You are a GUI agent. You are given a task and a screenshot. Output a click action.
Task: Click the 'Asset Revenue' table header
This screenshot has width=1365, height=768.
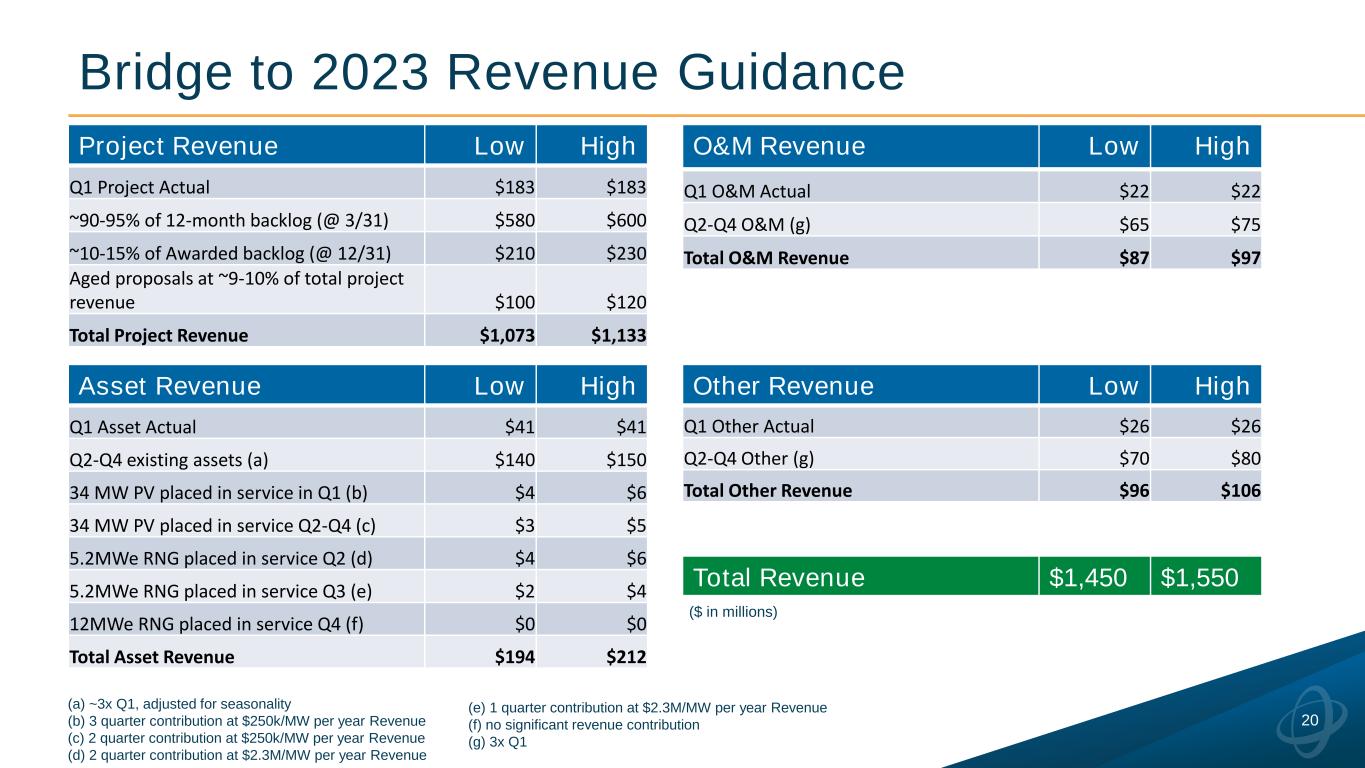click(x=170, y=387)
